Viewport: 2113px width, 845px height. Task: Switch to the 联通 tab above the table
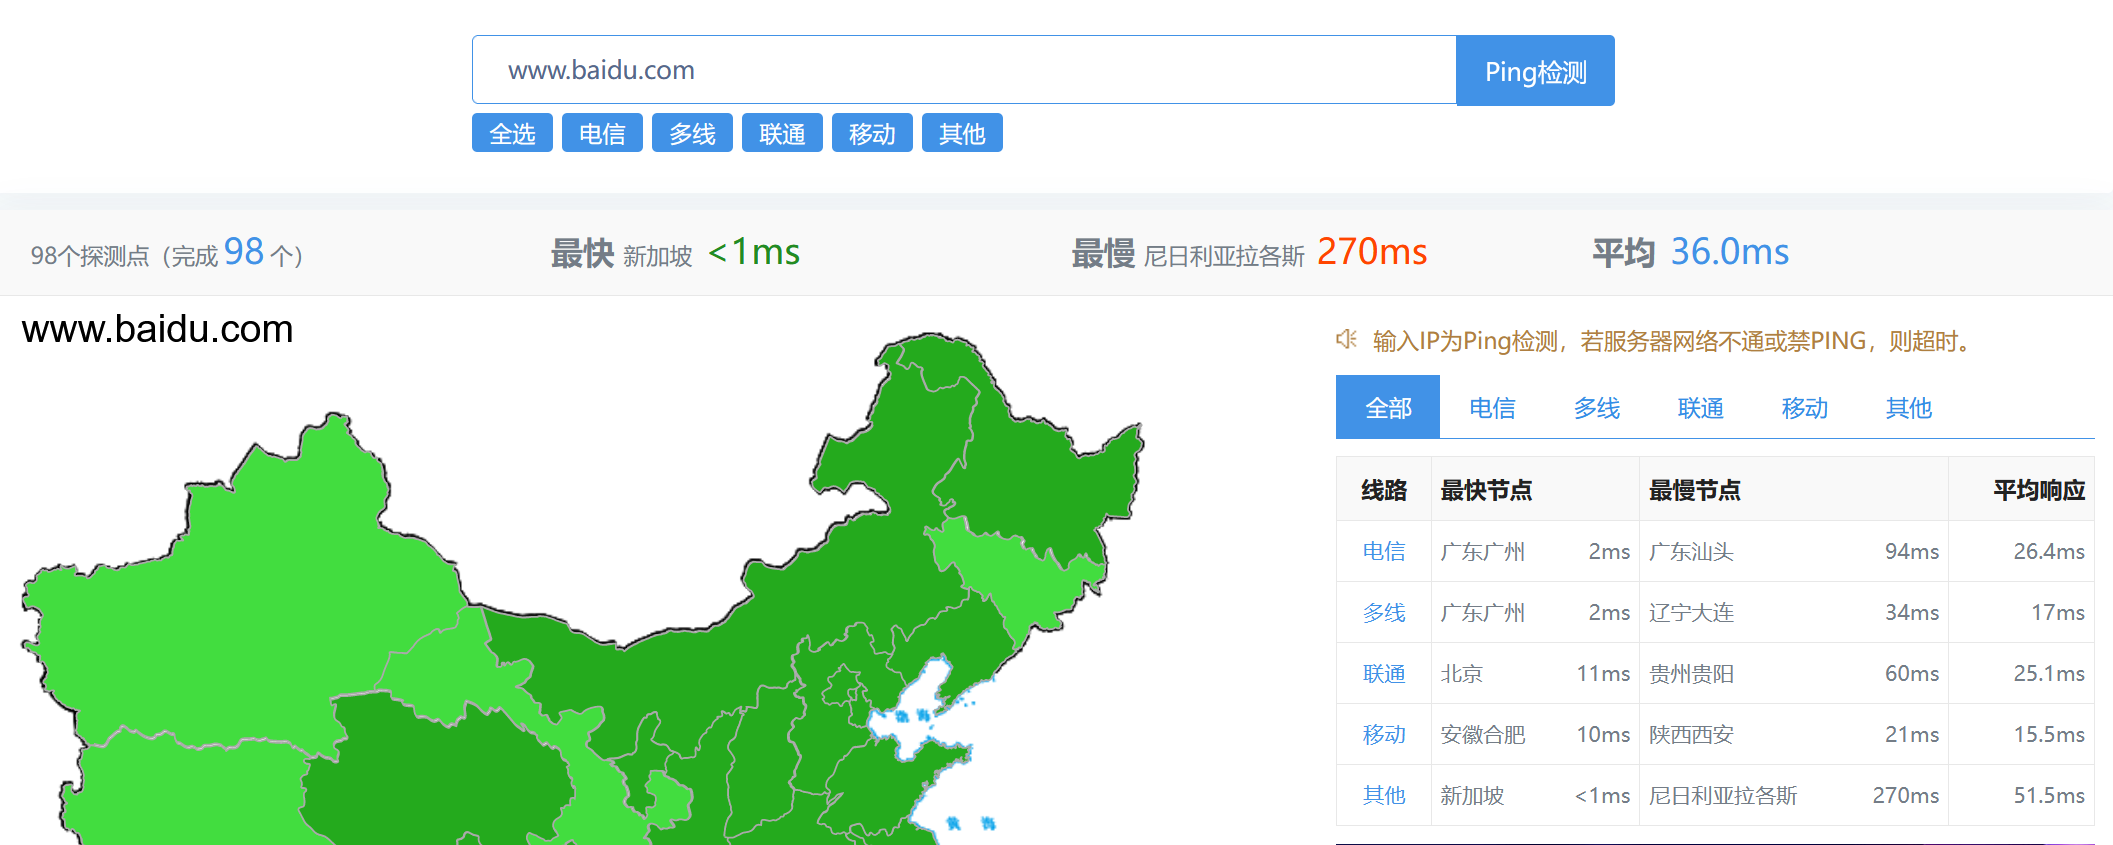point(1700,407)
